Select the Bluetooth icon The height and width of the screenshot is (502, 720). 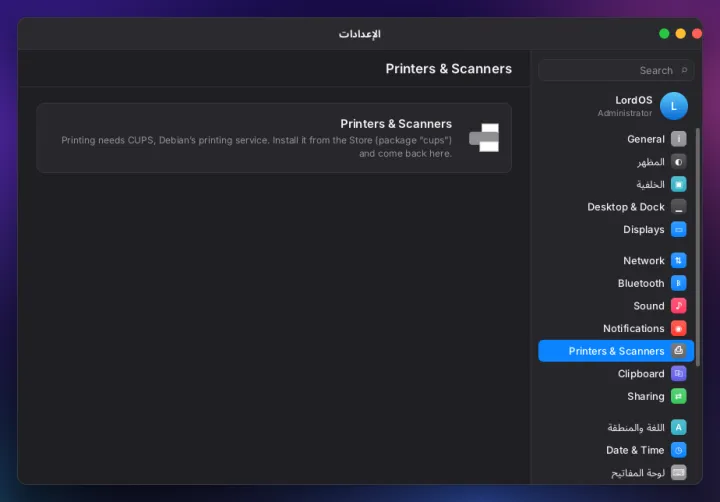[678, 283]
